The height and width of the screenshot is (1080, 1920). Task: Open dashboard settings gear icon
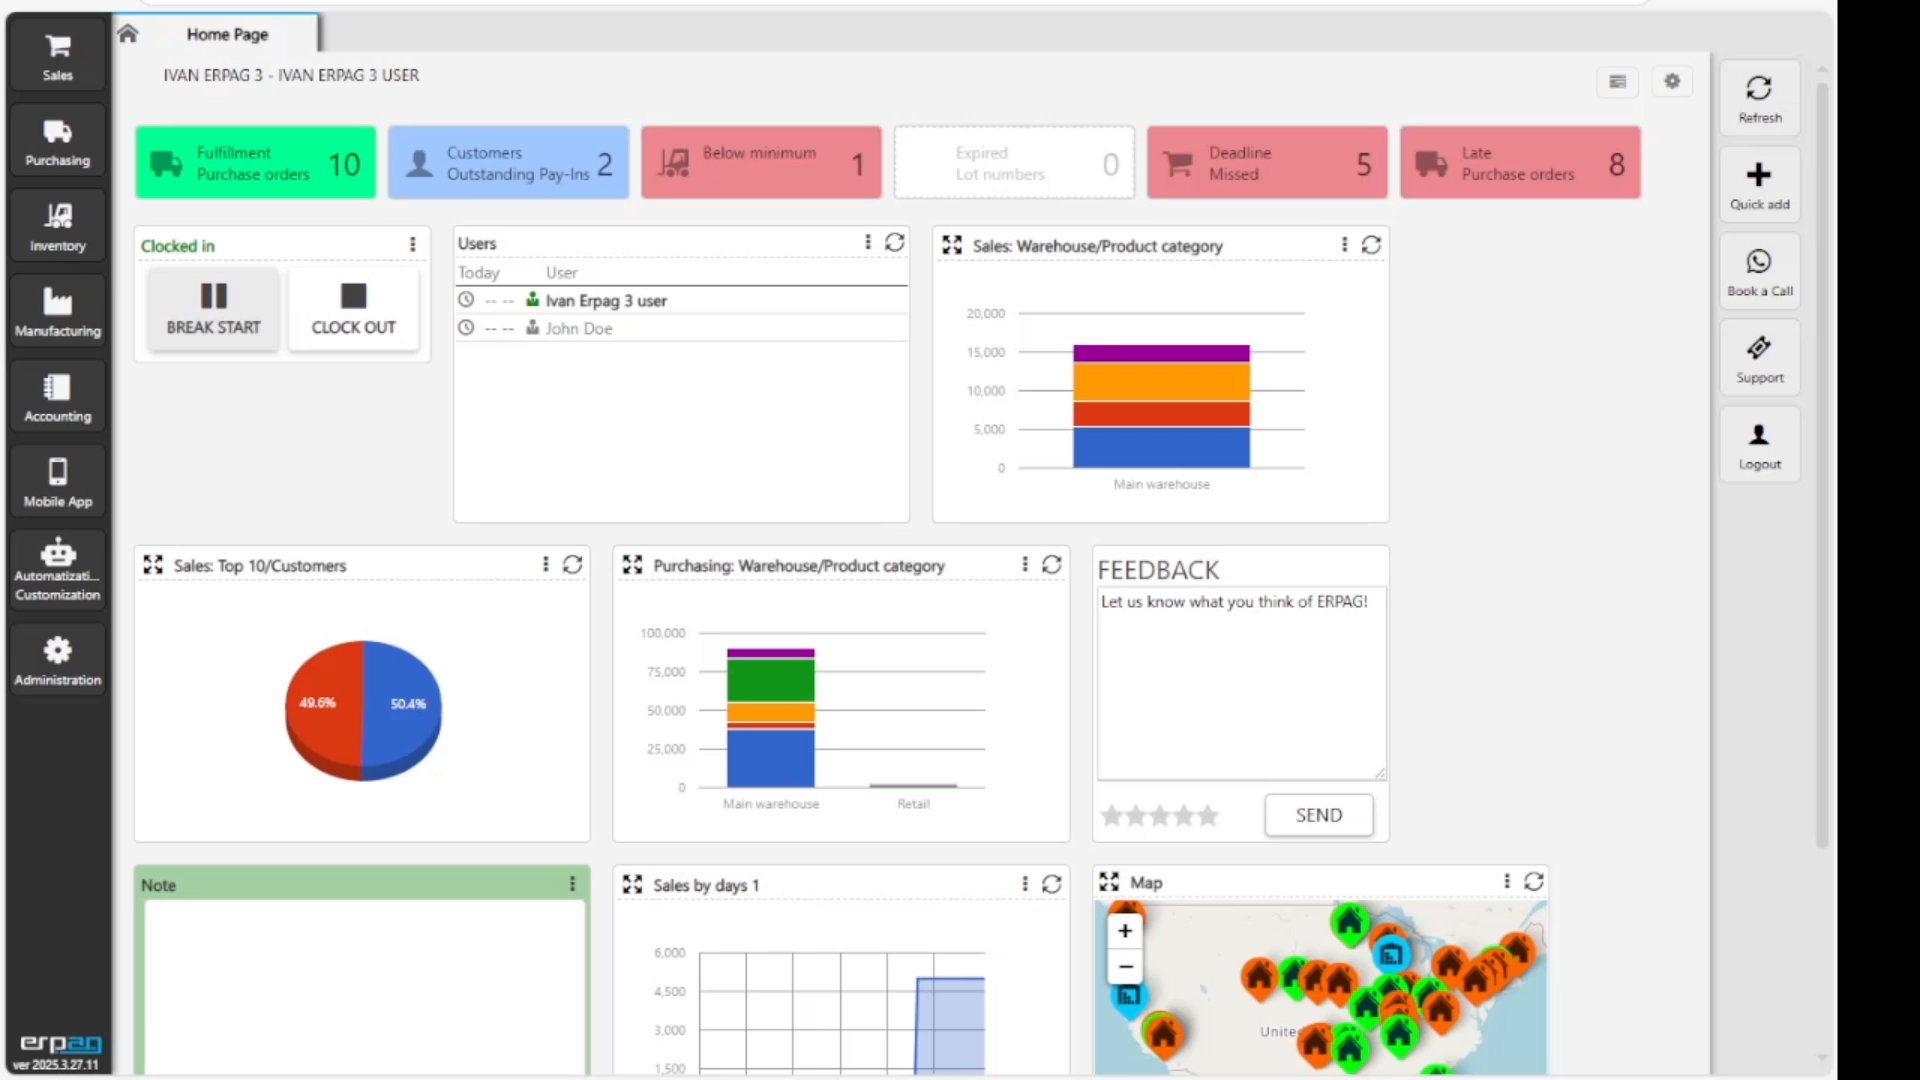tap(1672, 81)
